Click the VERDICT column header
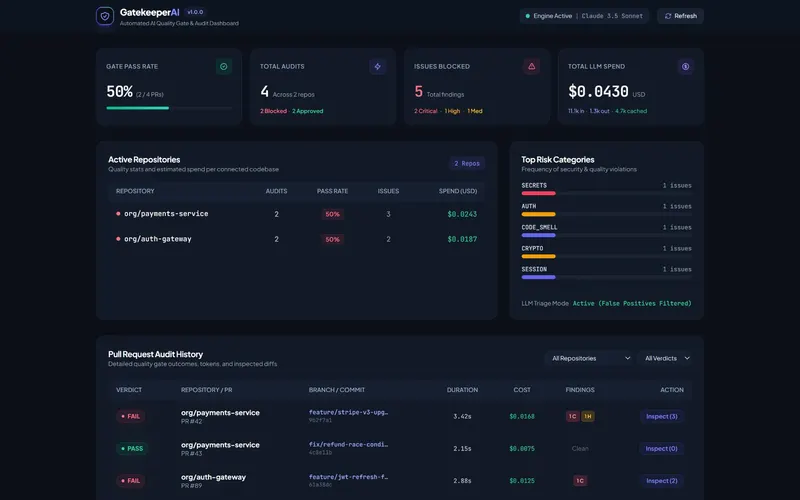 (129, 390)
